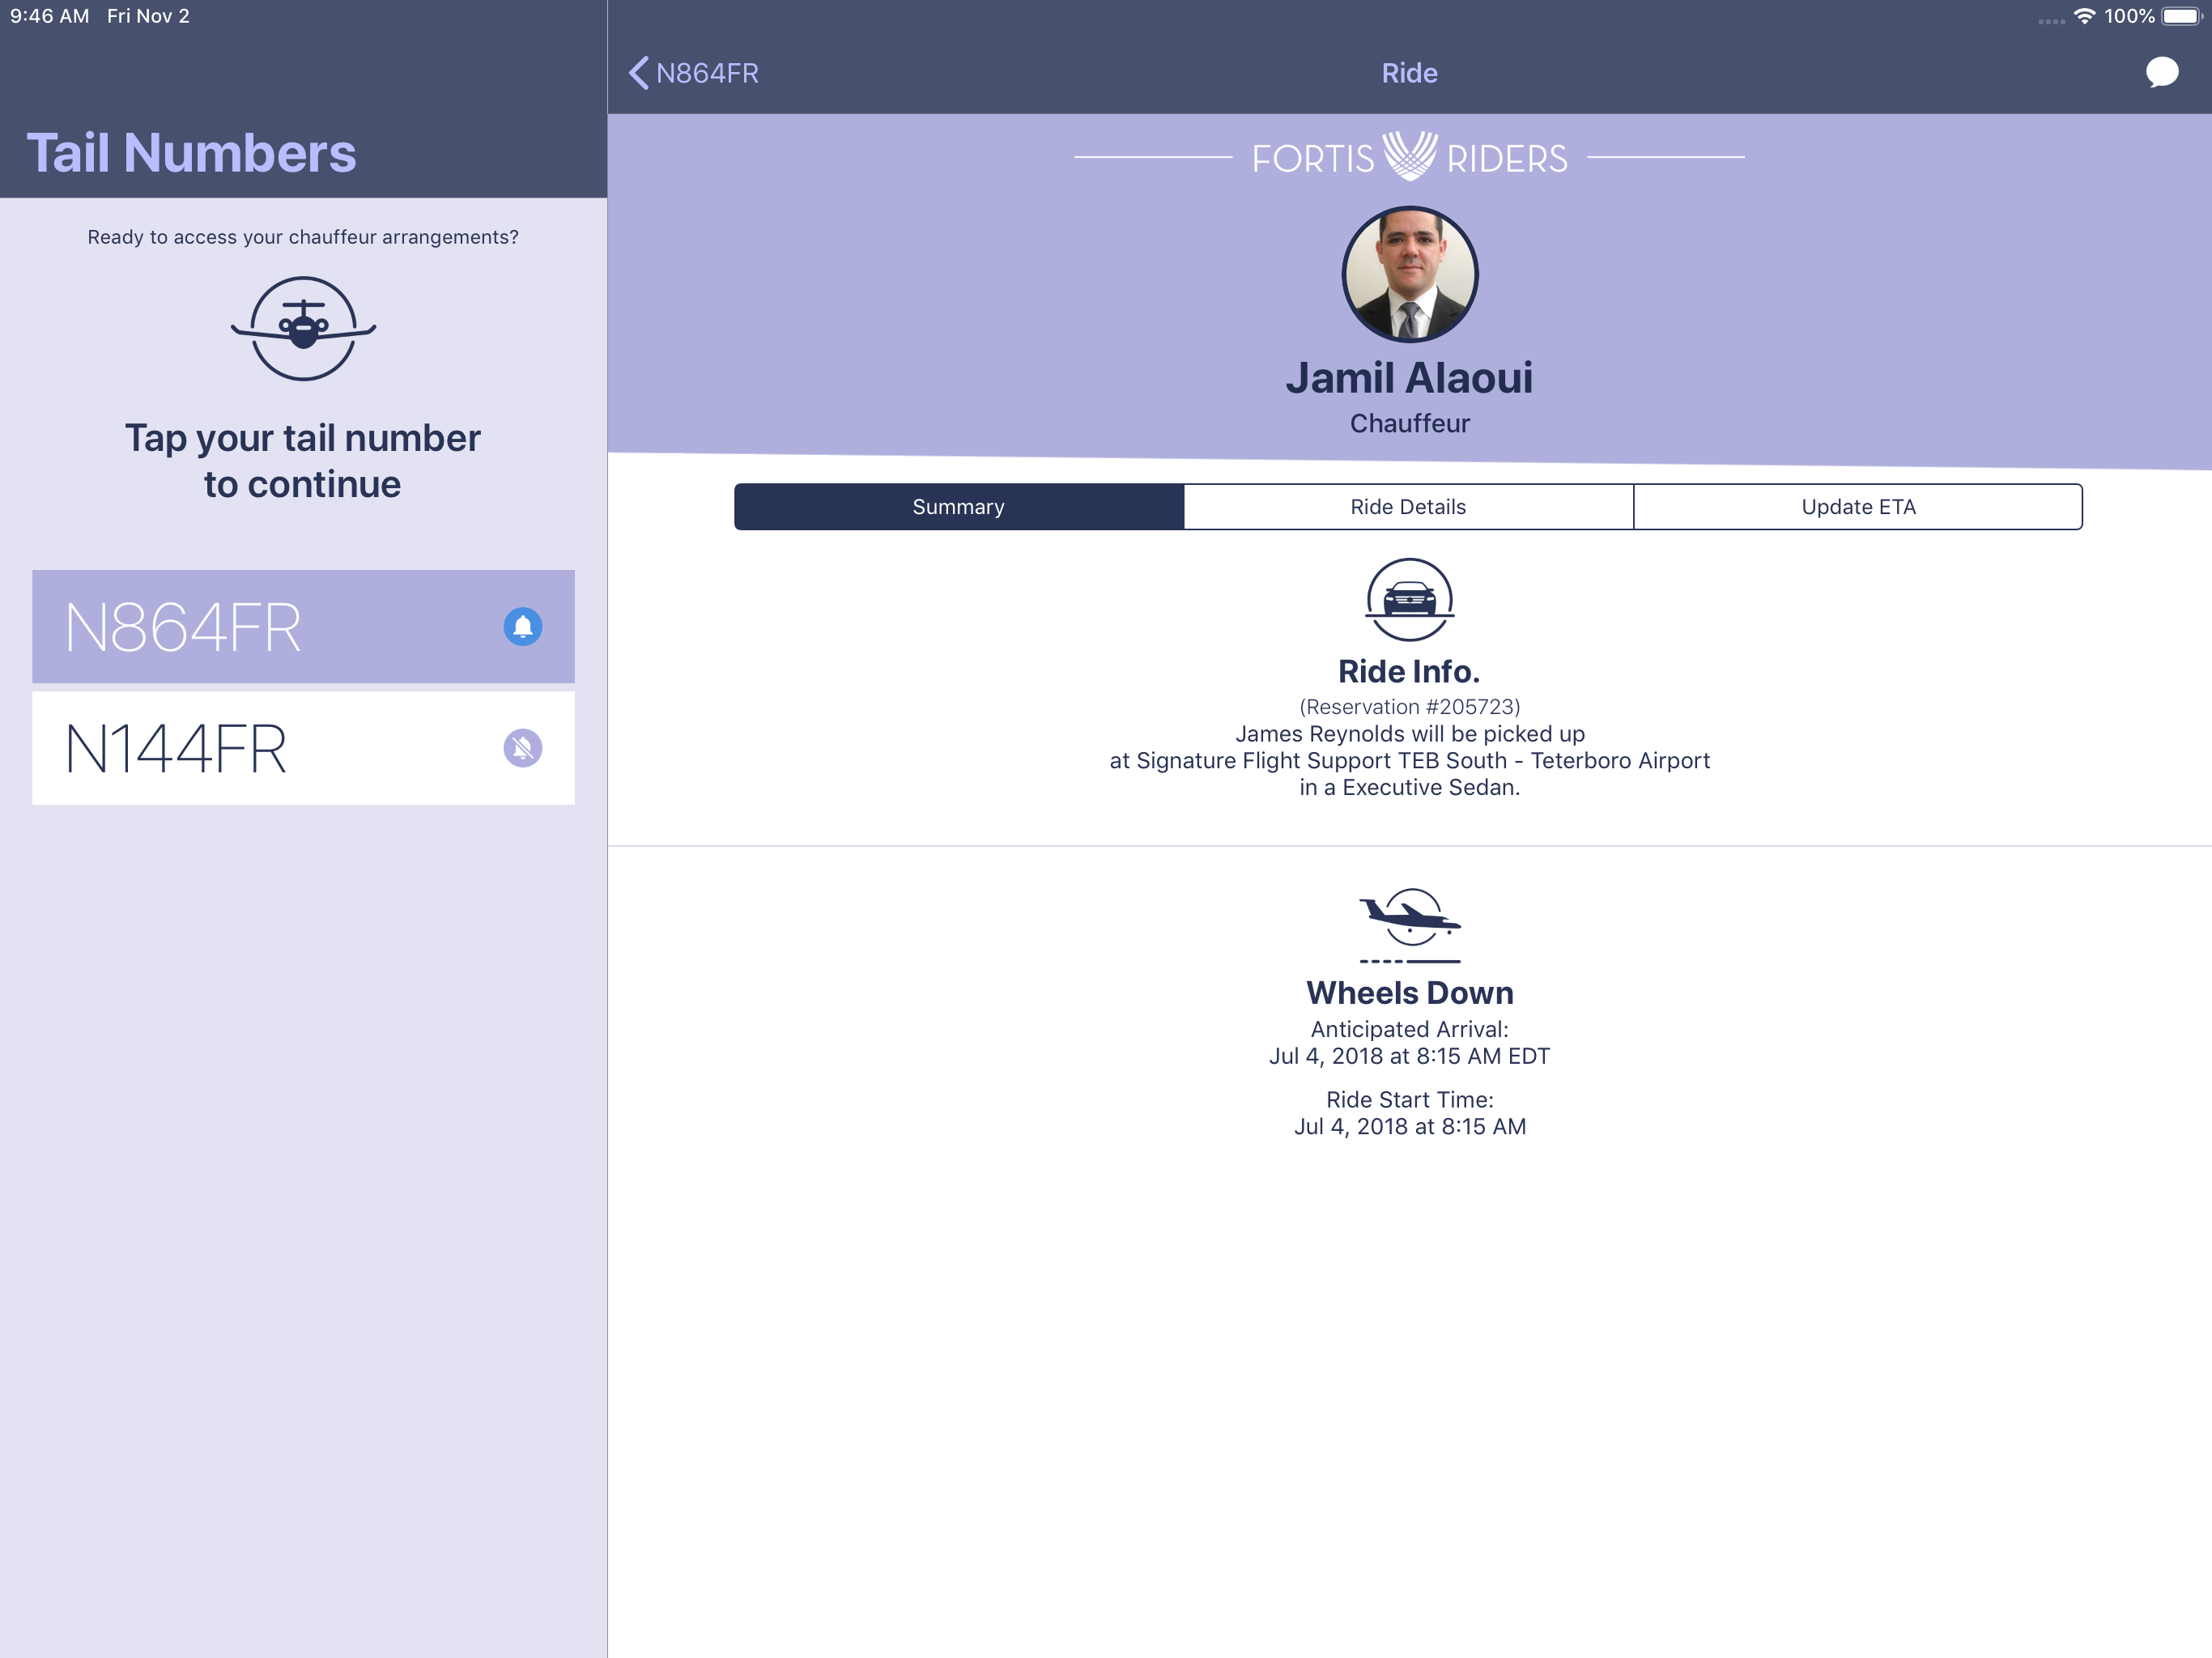Tap the Jamil Alaoui name text
Viewport: 2212px width, 1658px height.
1409,378
